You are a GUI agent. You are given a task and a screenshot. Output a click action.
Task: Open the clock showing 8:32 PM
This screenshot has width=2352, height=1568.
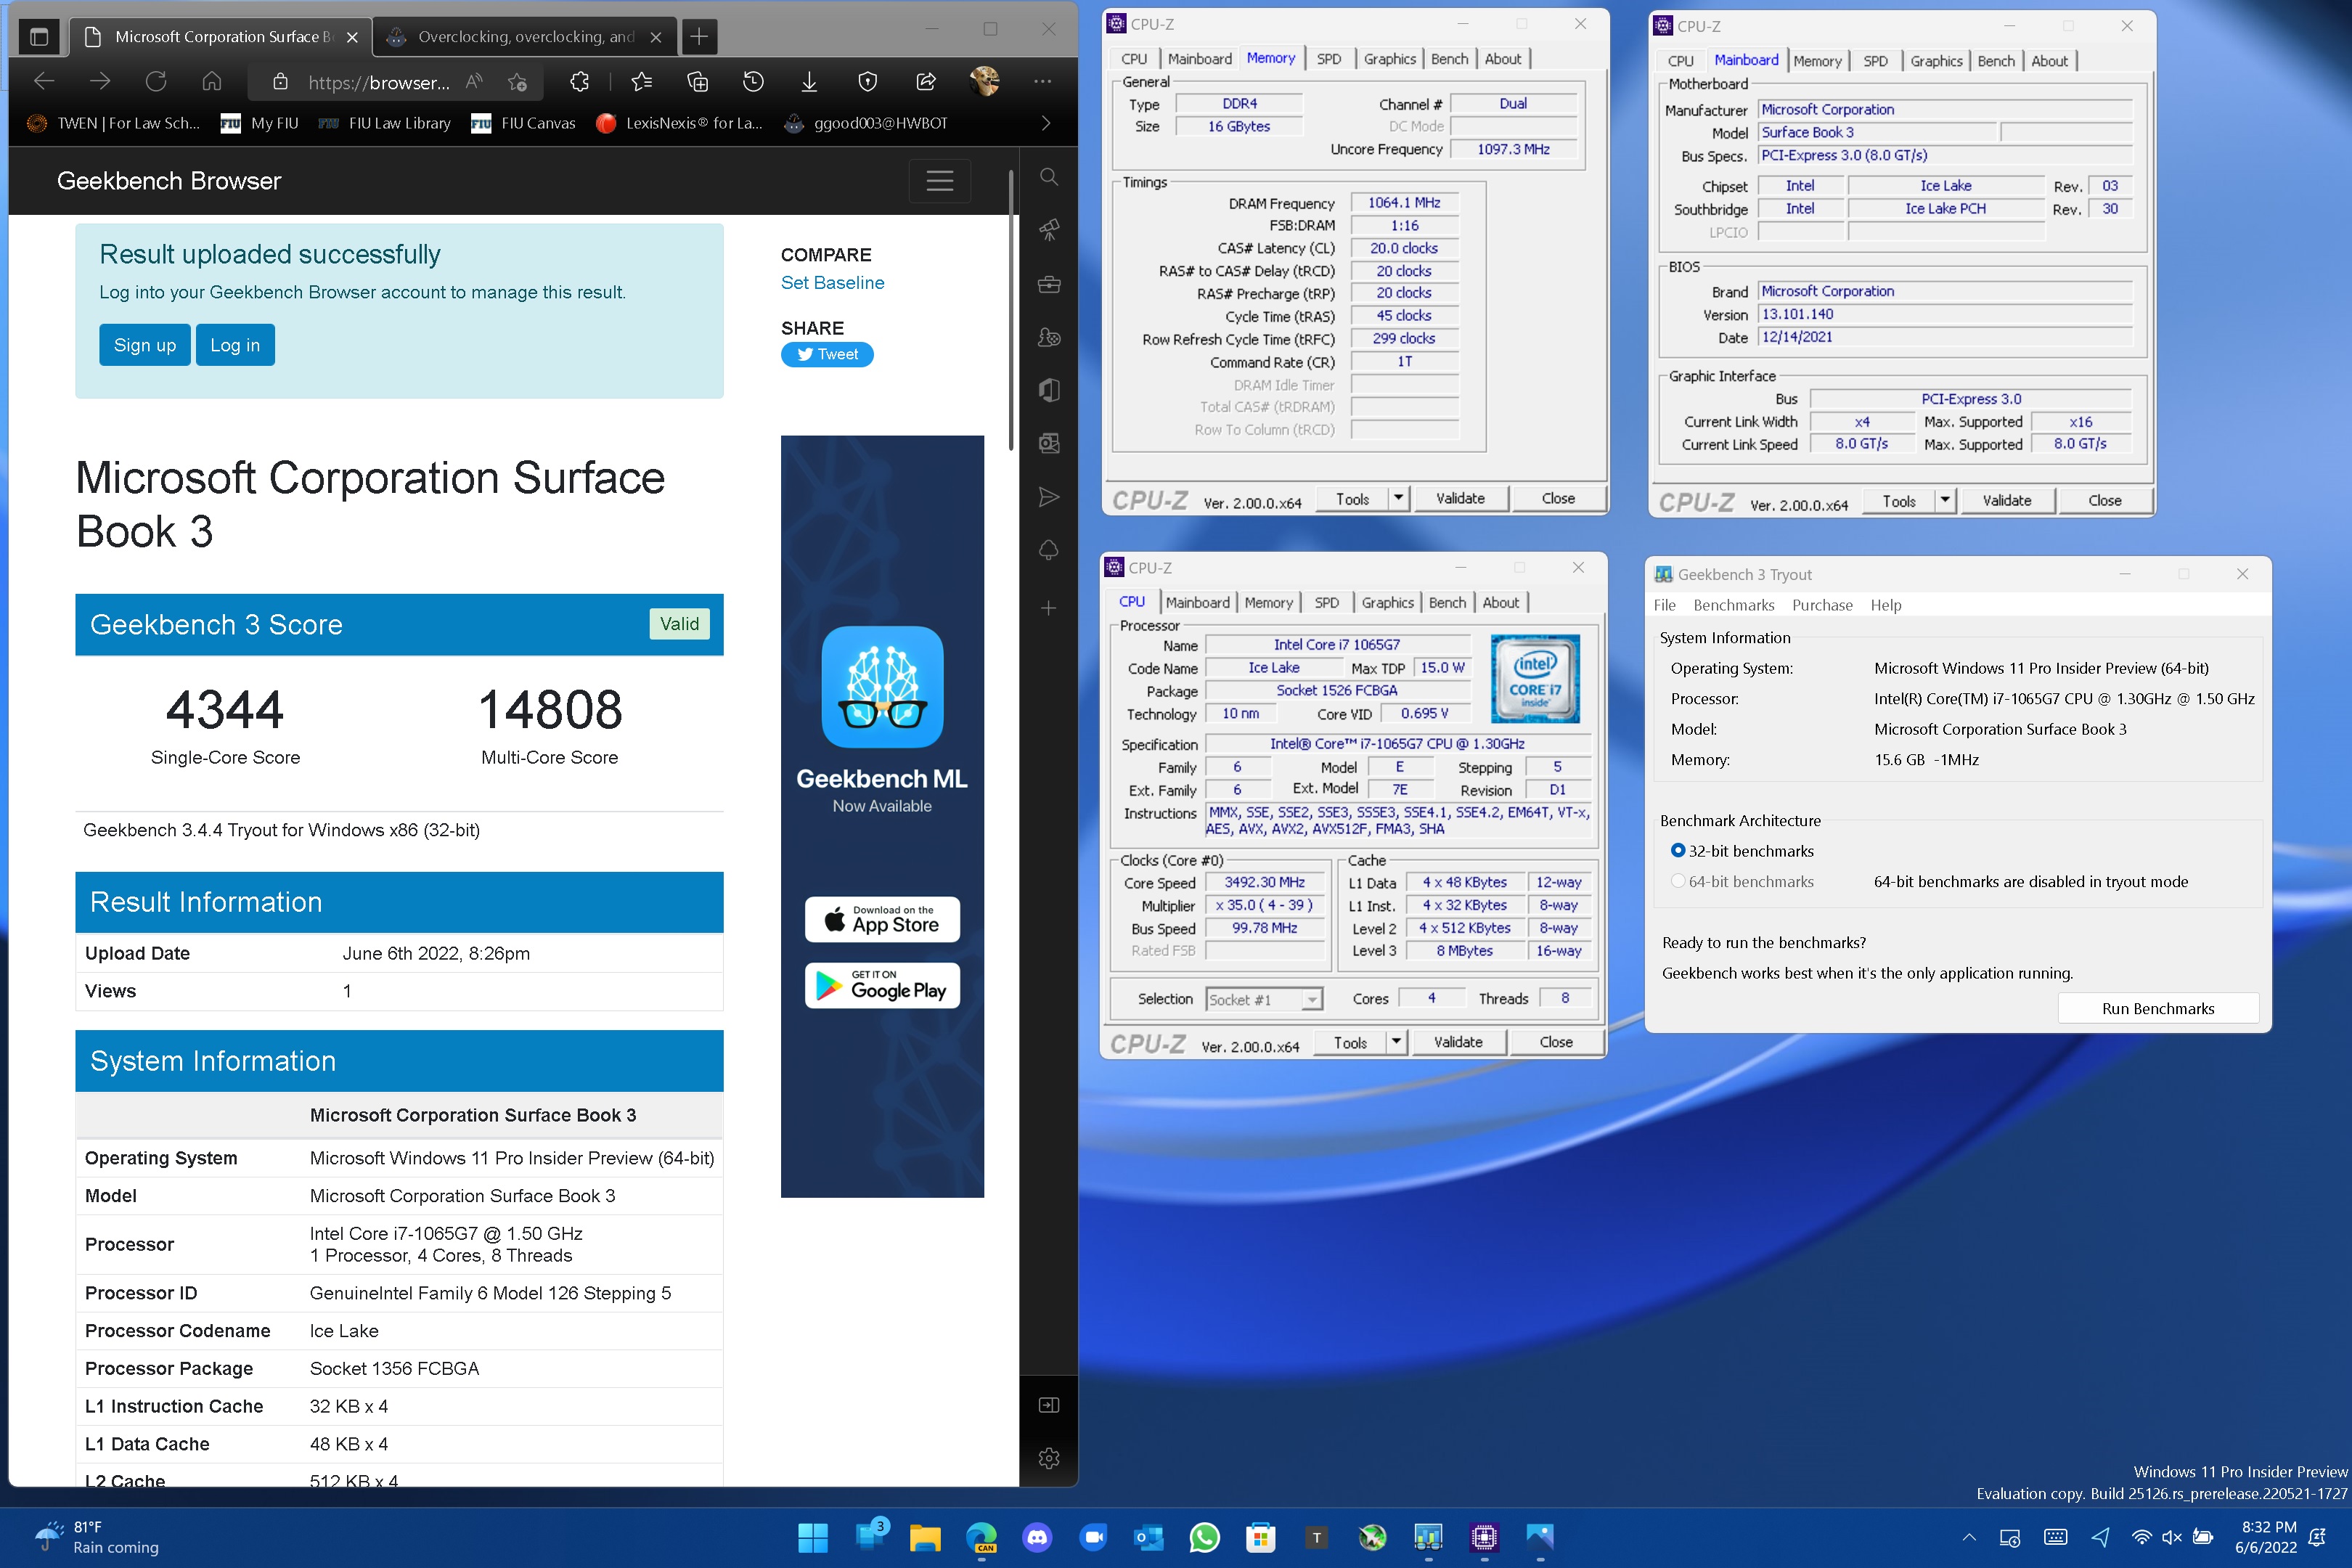pyautogui.click(x=2267, y=1537)
